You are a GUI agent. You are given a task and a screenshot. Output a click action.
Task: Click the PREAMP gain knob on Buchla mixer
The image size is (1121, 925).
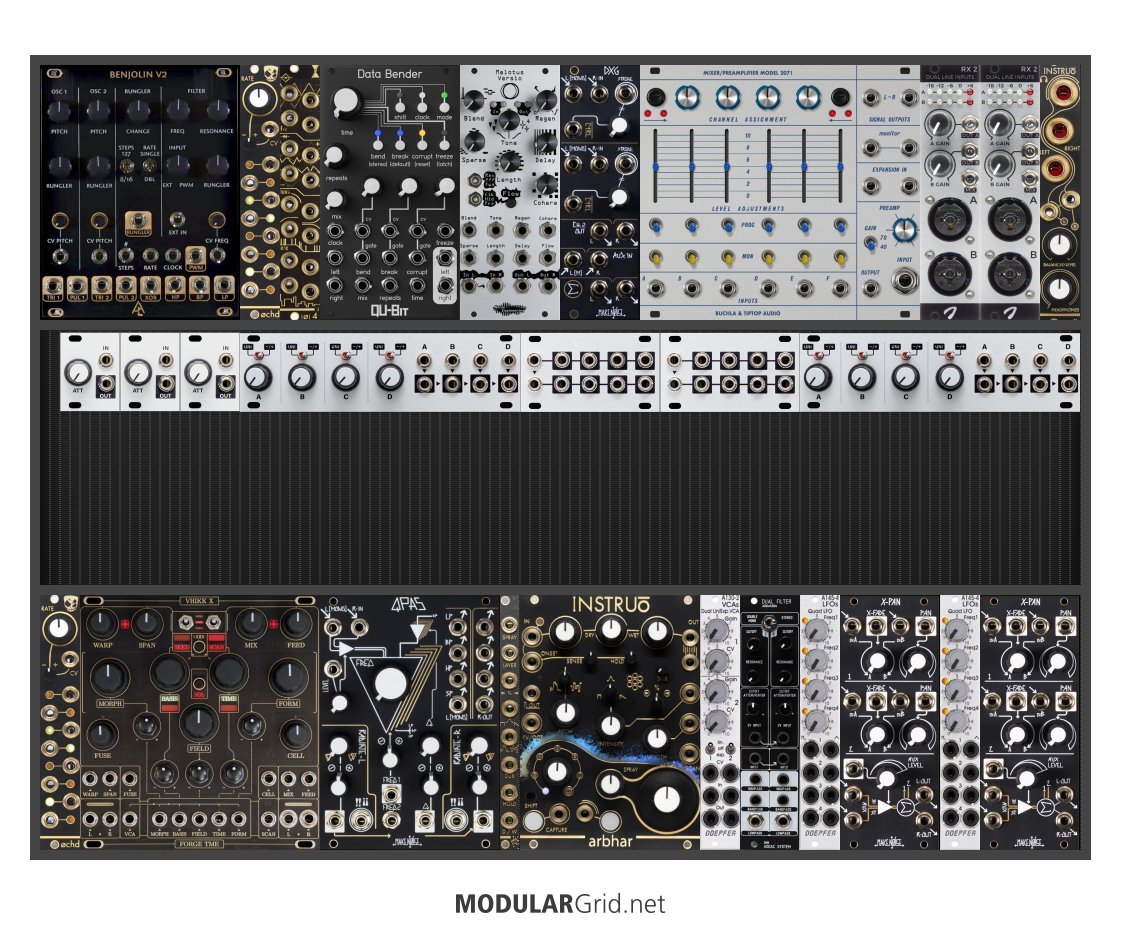[904, 230]
